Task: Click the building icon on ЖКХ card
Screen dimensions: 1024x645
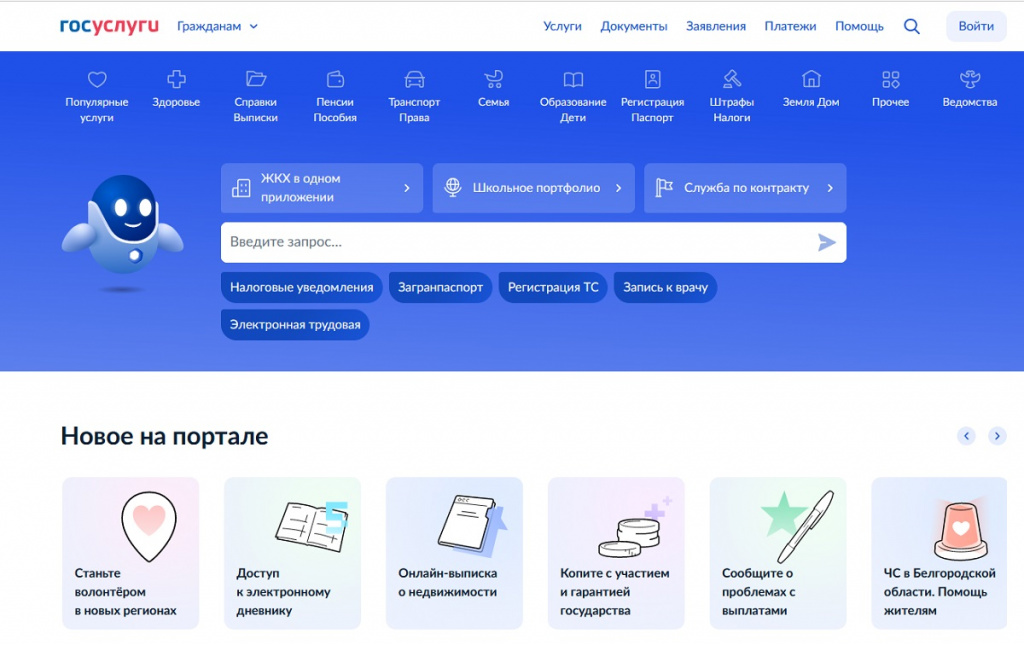Action: click(x=241, y=188)
